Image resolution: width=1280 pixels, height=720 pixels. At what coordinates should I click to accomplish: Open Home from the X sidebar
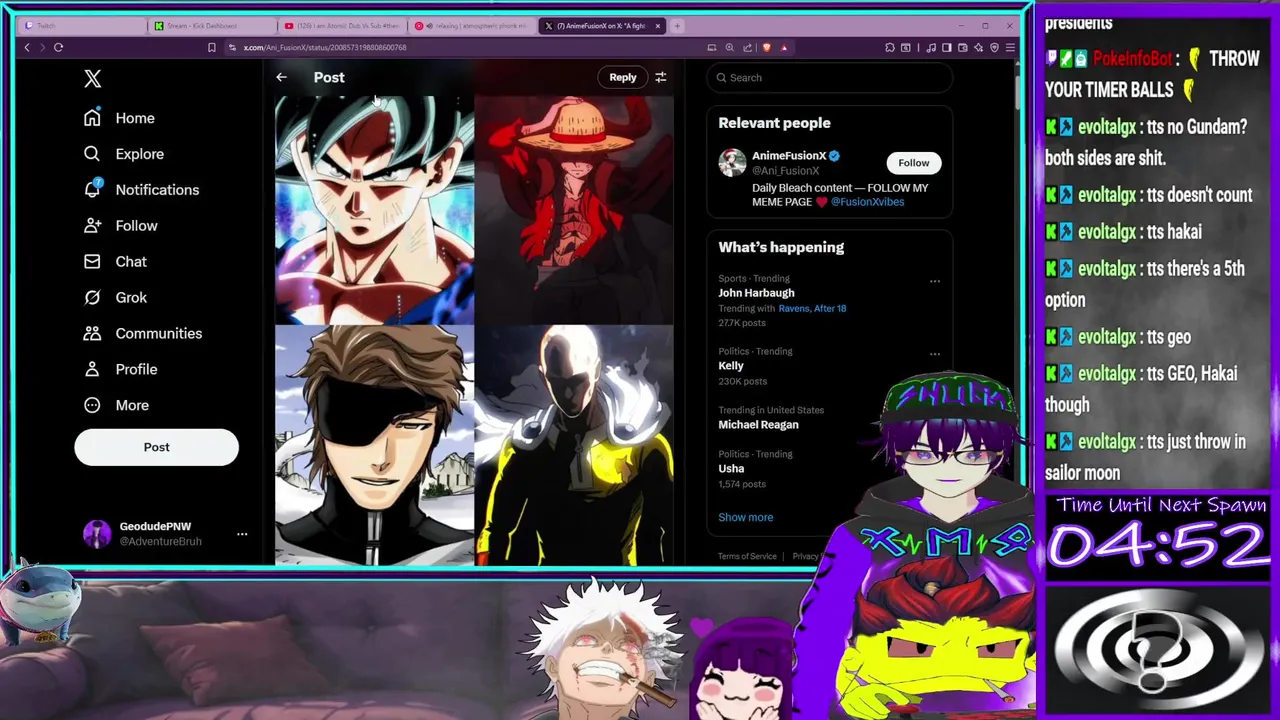[119, 118]
